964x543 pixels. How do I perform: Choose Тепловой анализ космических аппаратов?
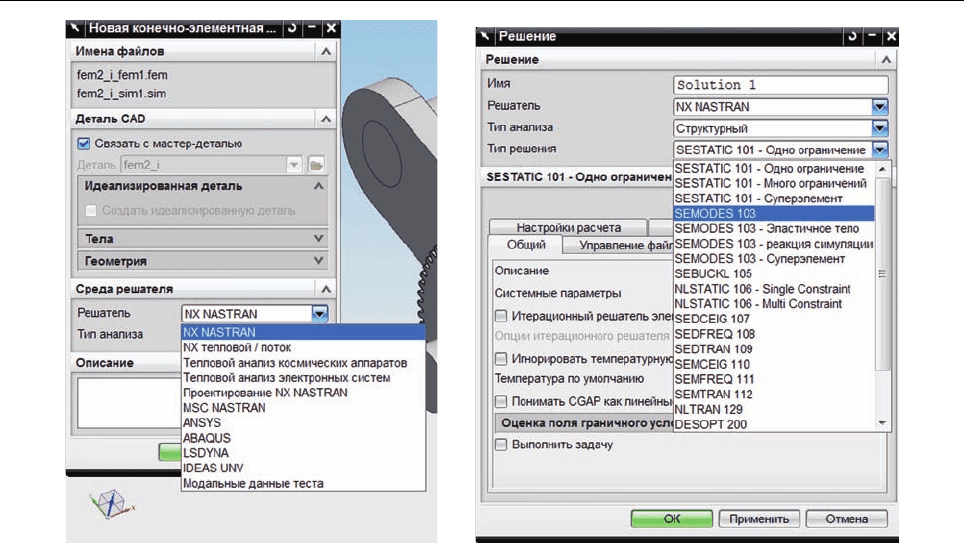pos(303,363)
